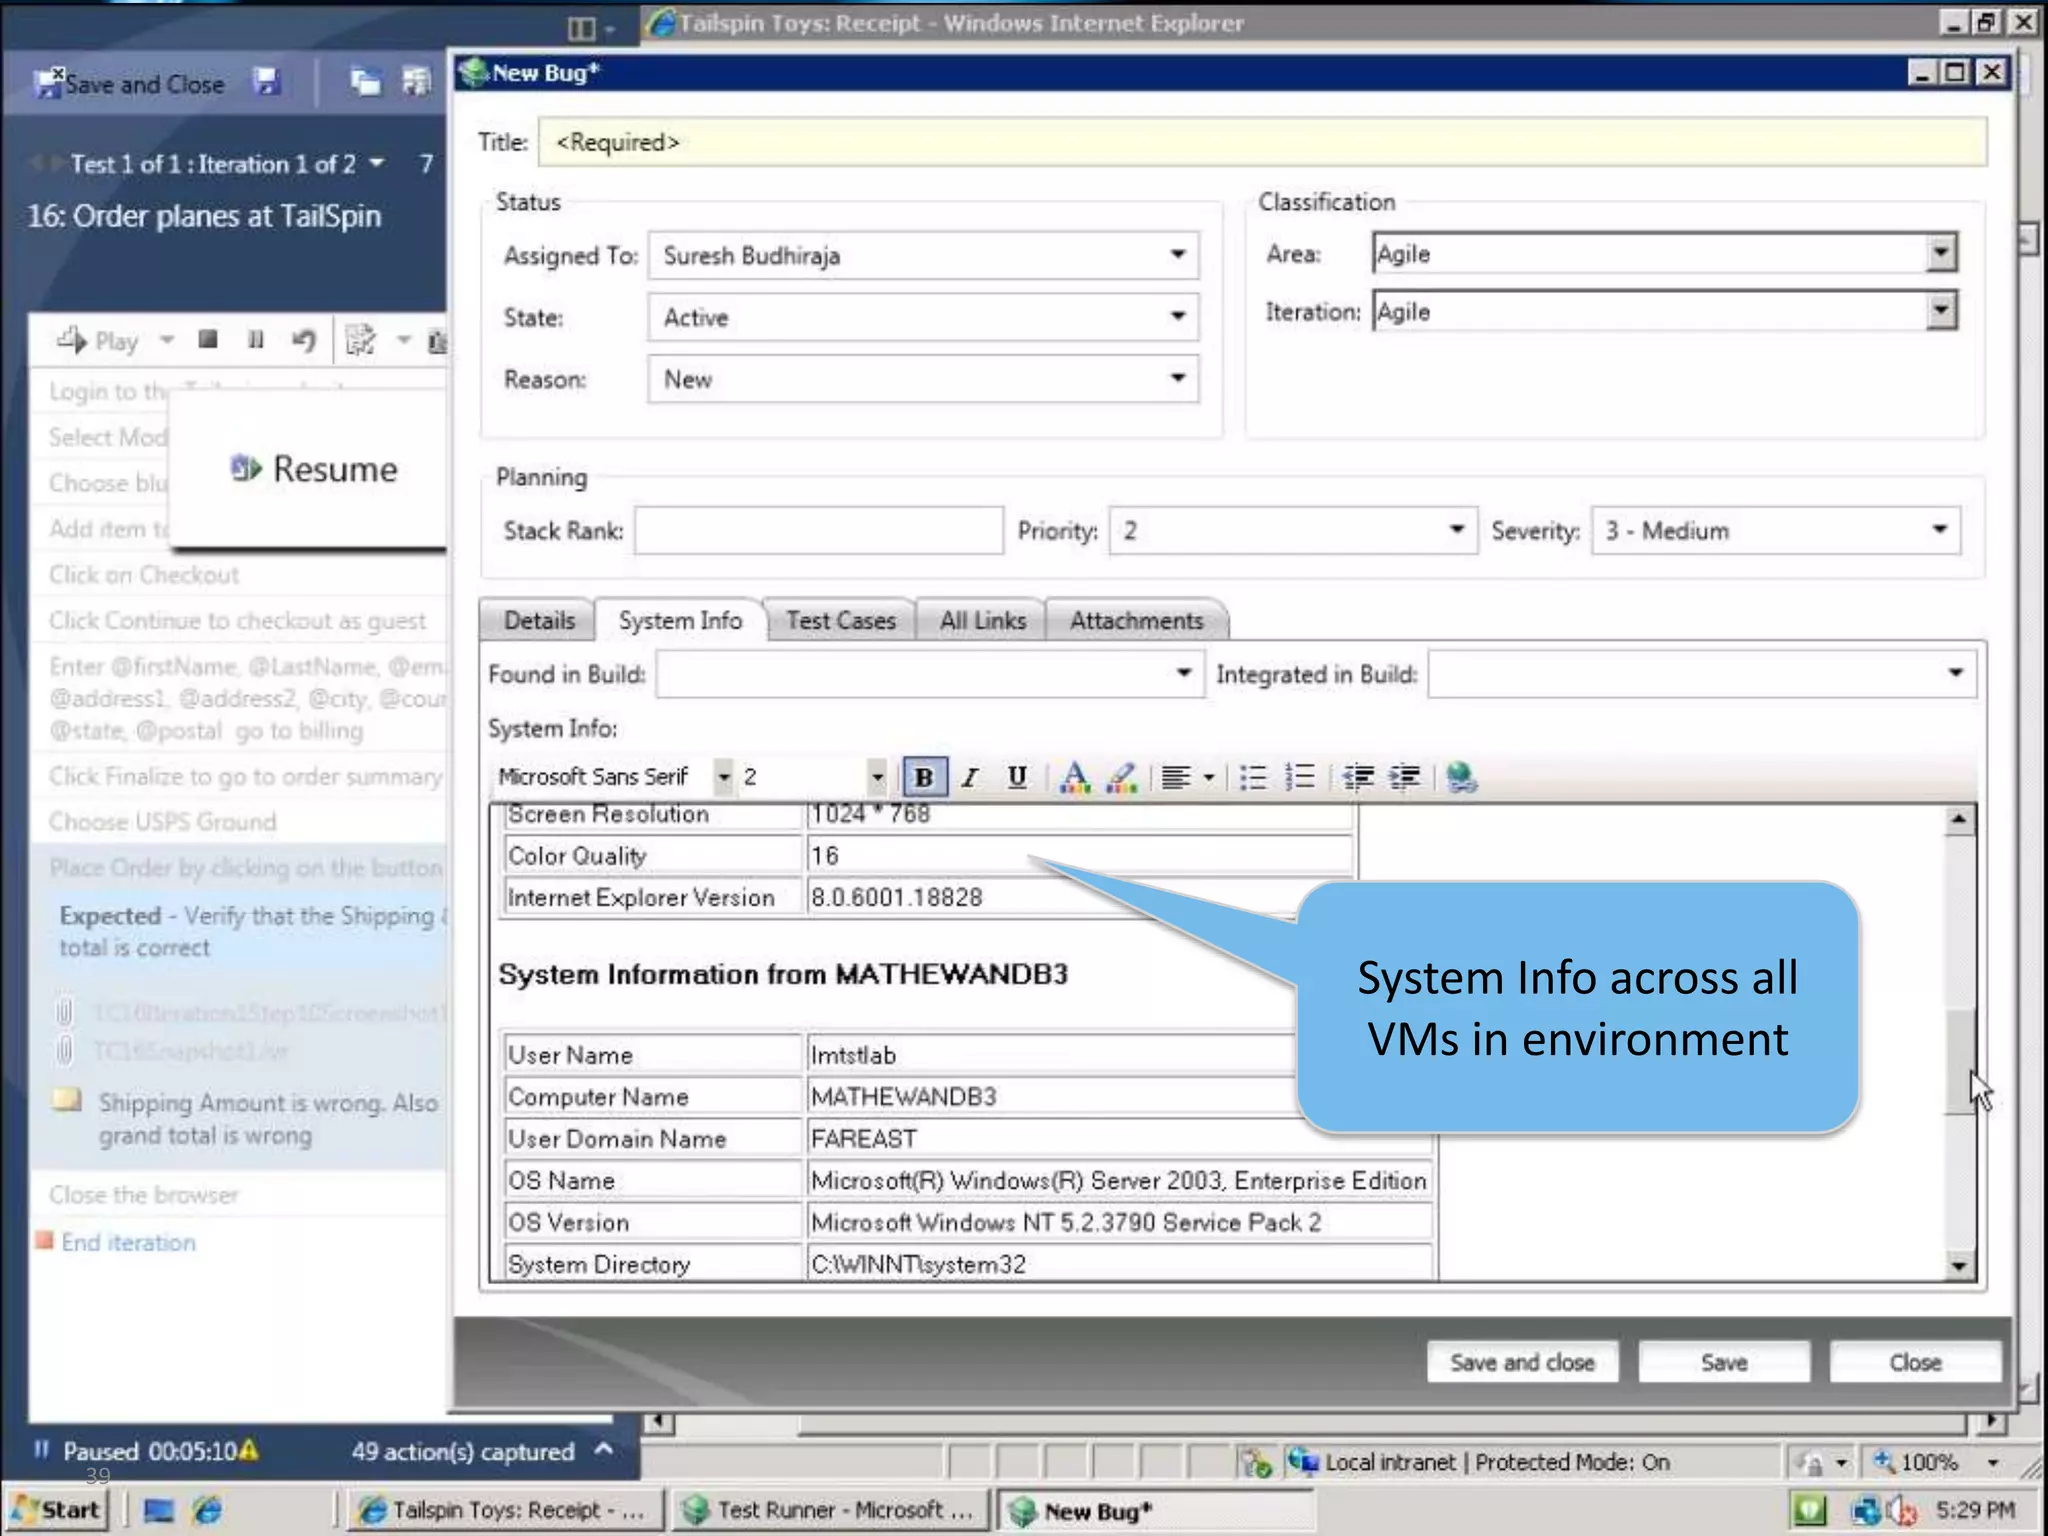Viewport: 2048px width, 1536px height.
Task: Expand the Test 1 of 1 iteration dropdown
Action: [377, 162]
